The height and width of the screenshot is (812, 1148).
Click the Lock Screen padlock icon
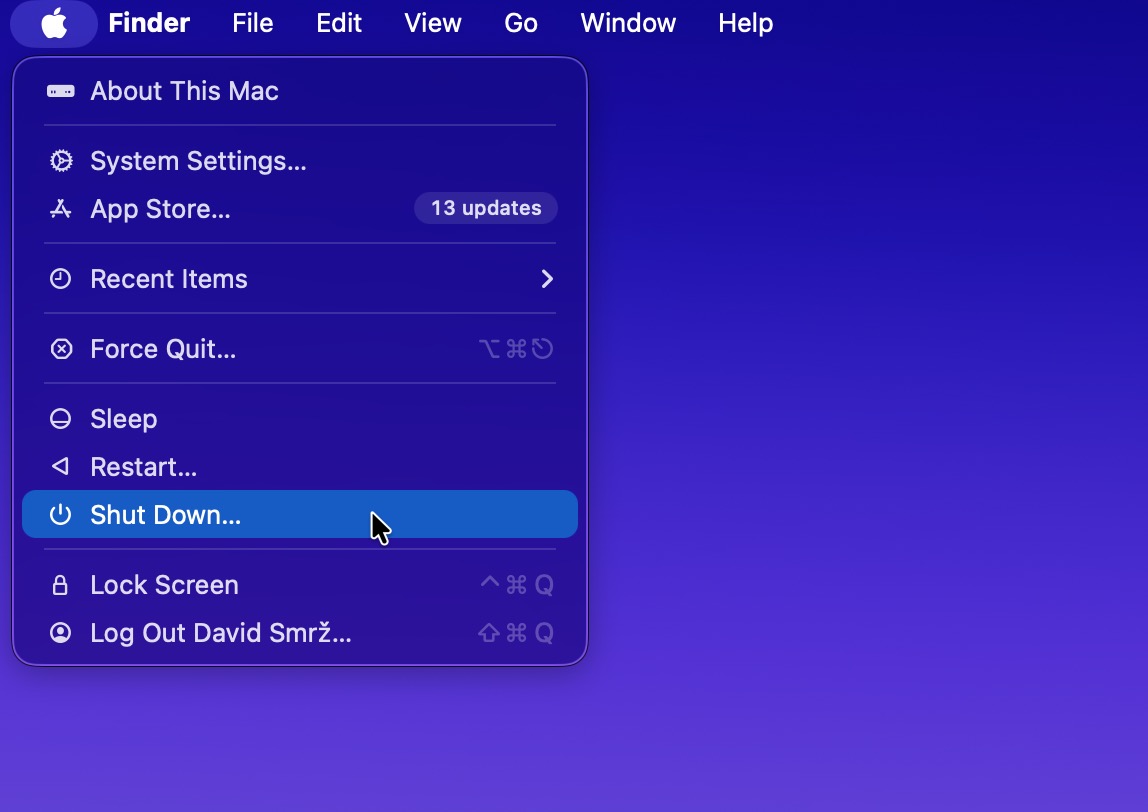[x=61, y=584]
